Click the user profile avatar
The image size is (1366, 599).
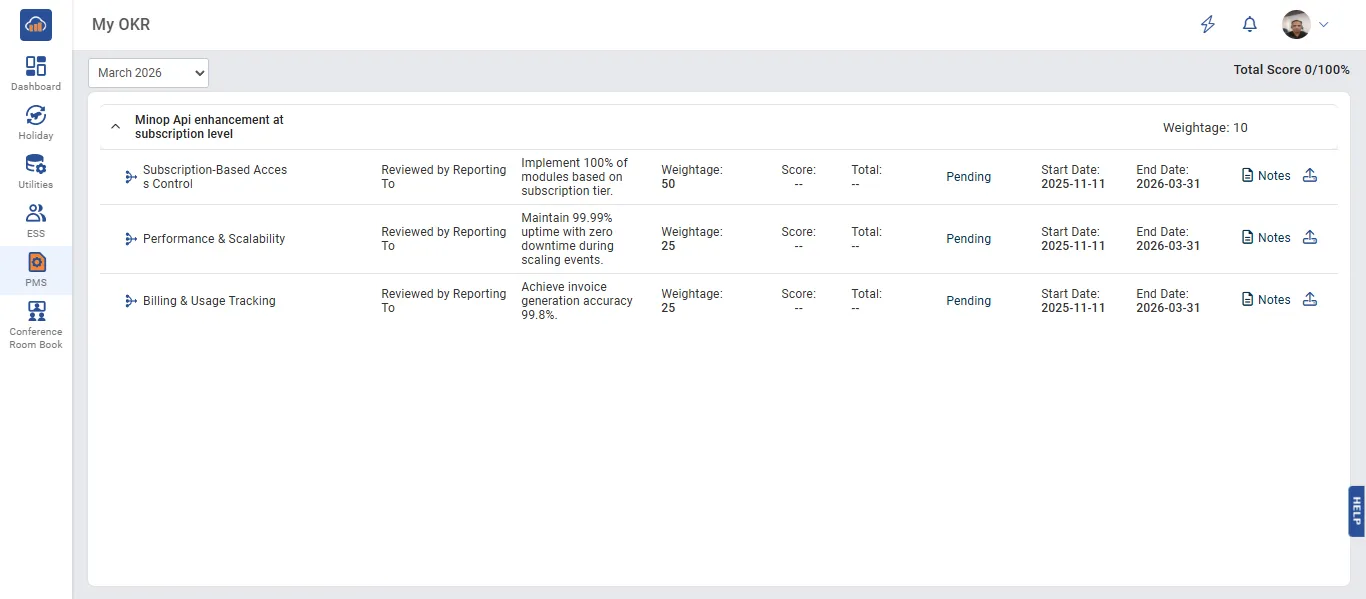(x=1296, y=24)
